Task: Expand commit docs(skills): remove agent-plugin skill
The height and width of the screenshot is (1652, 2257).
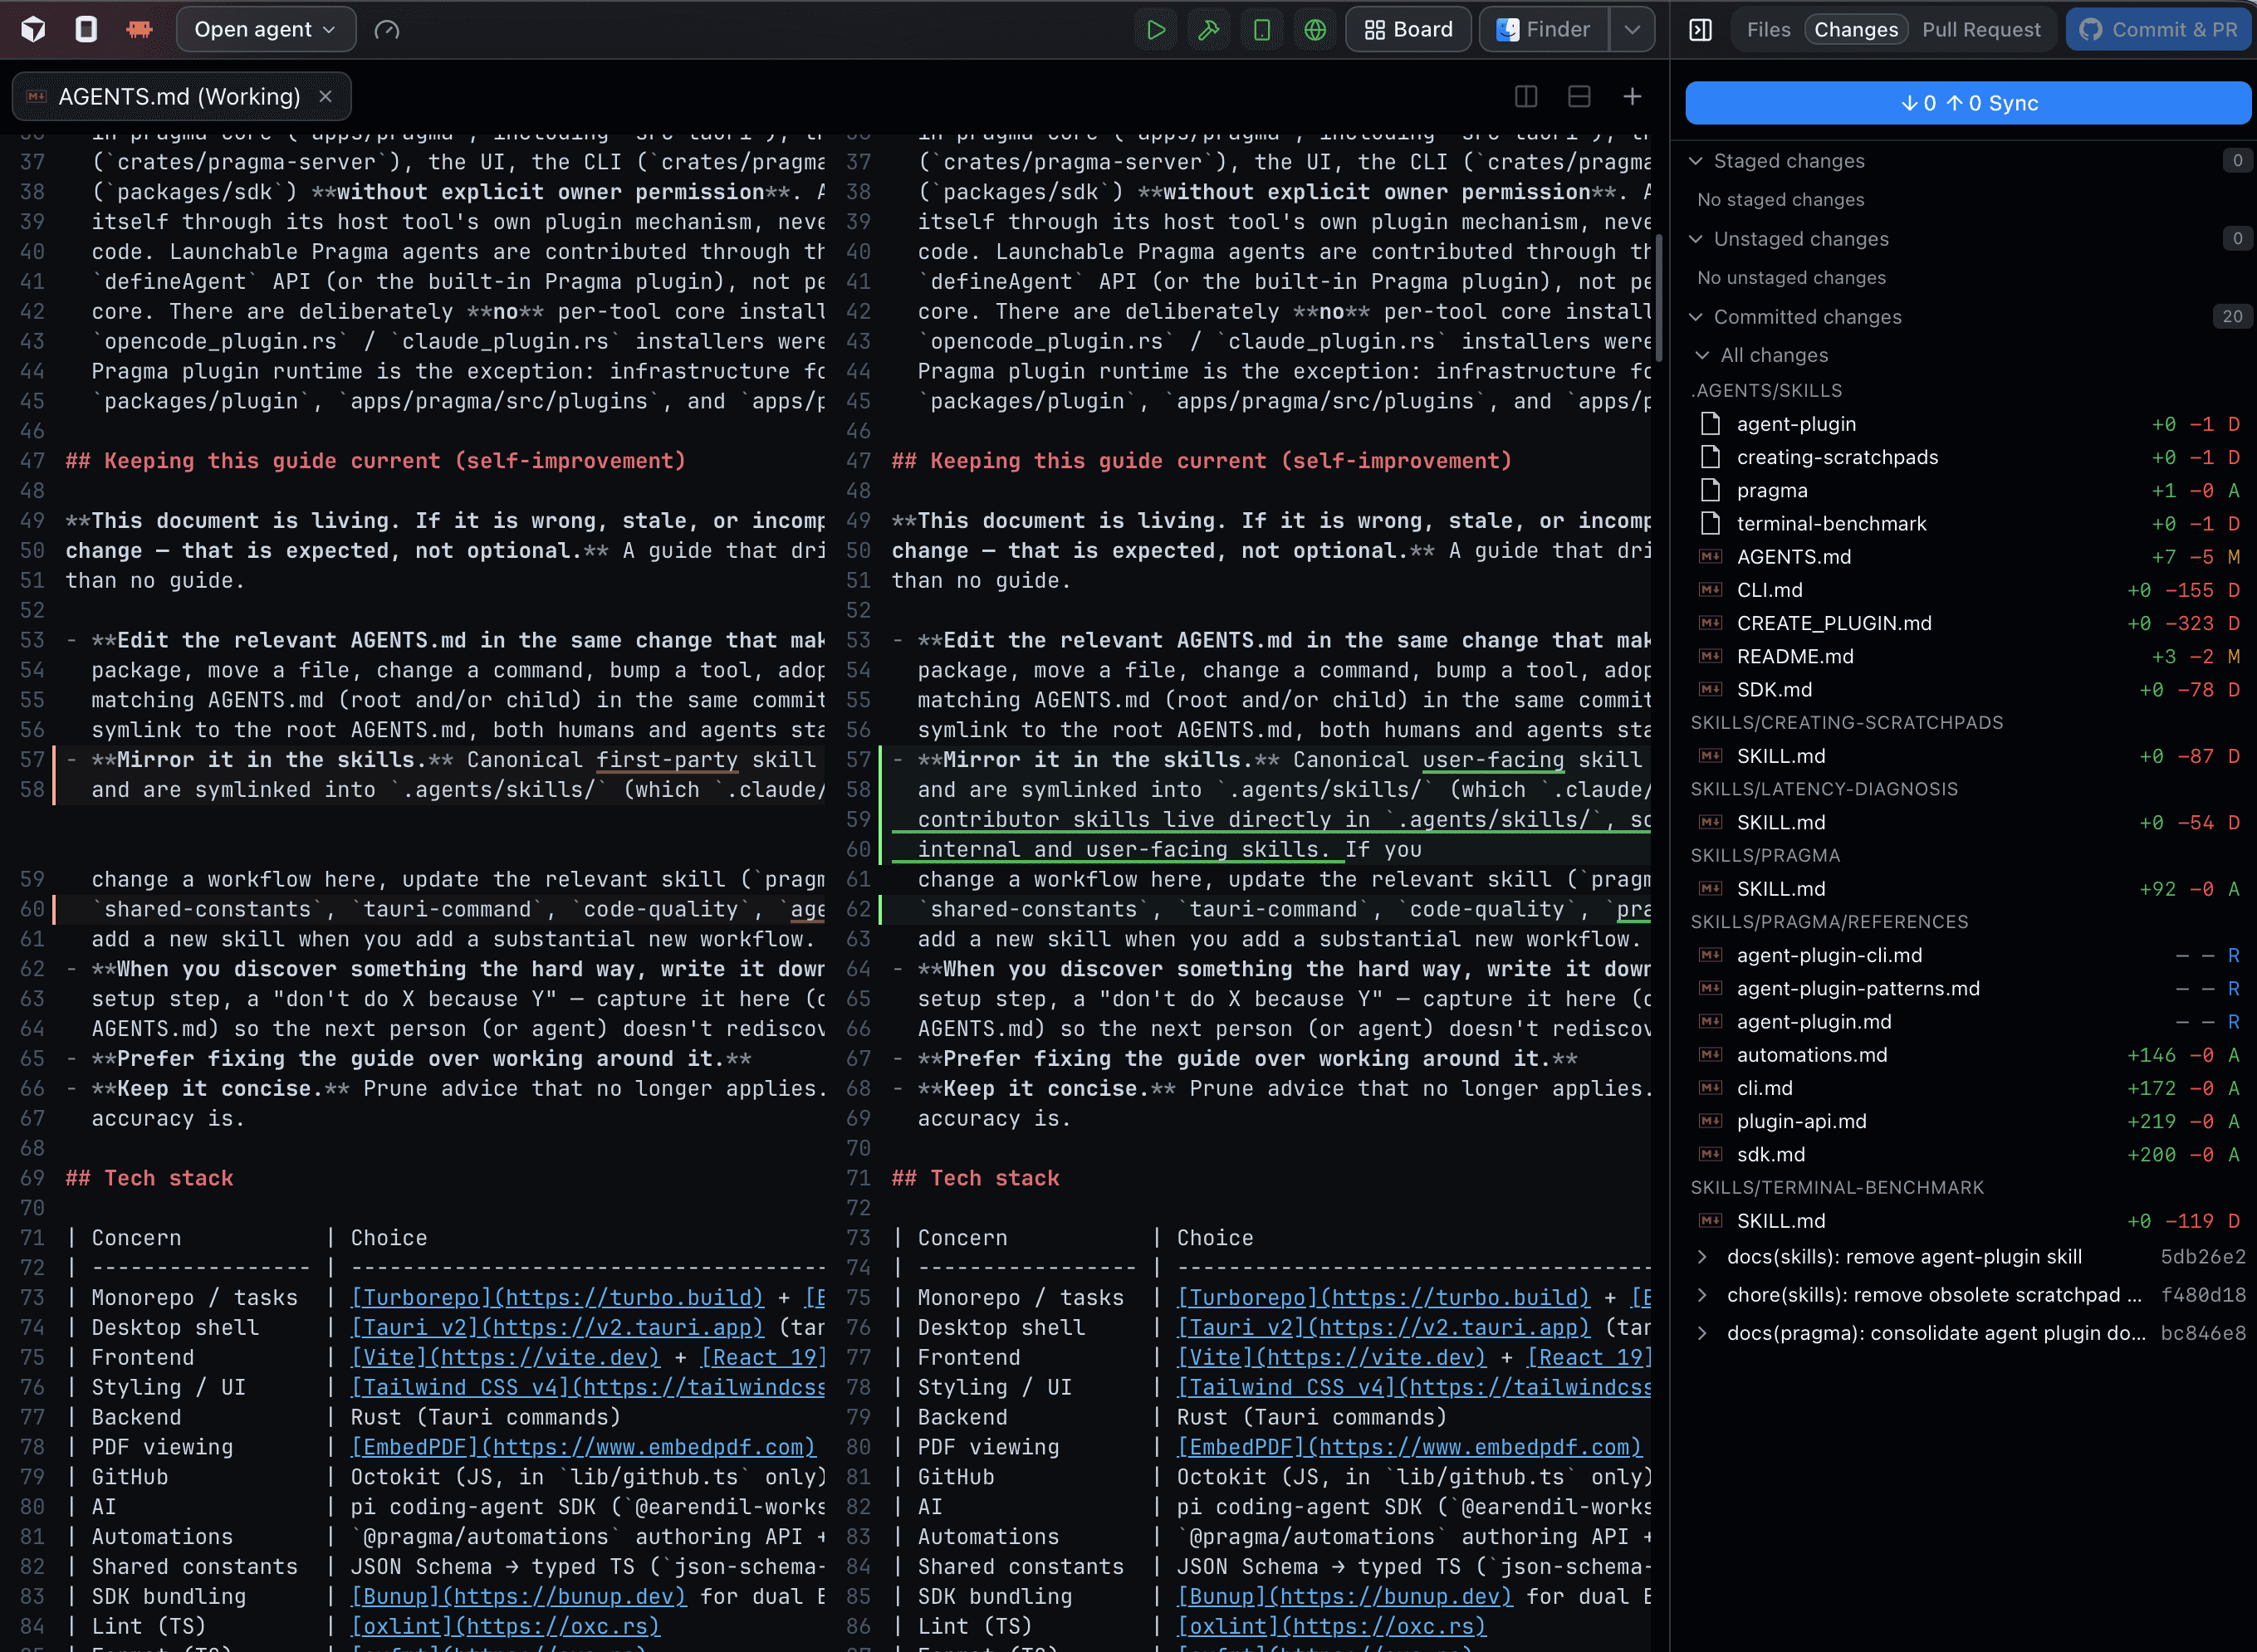Action: [x=1702, y=1257]
